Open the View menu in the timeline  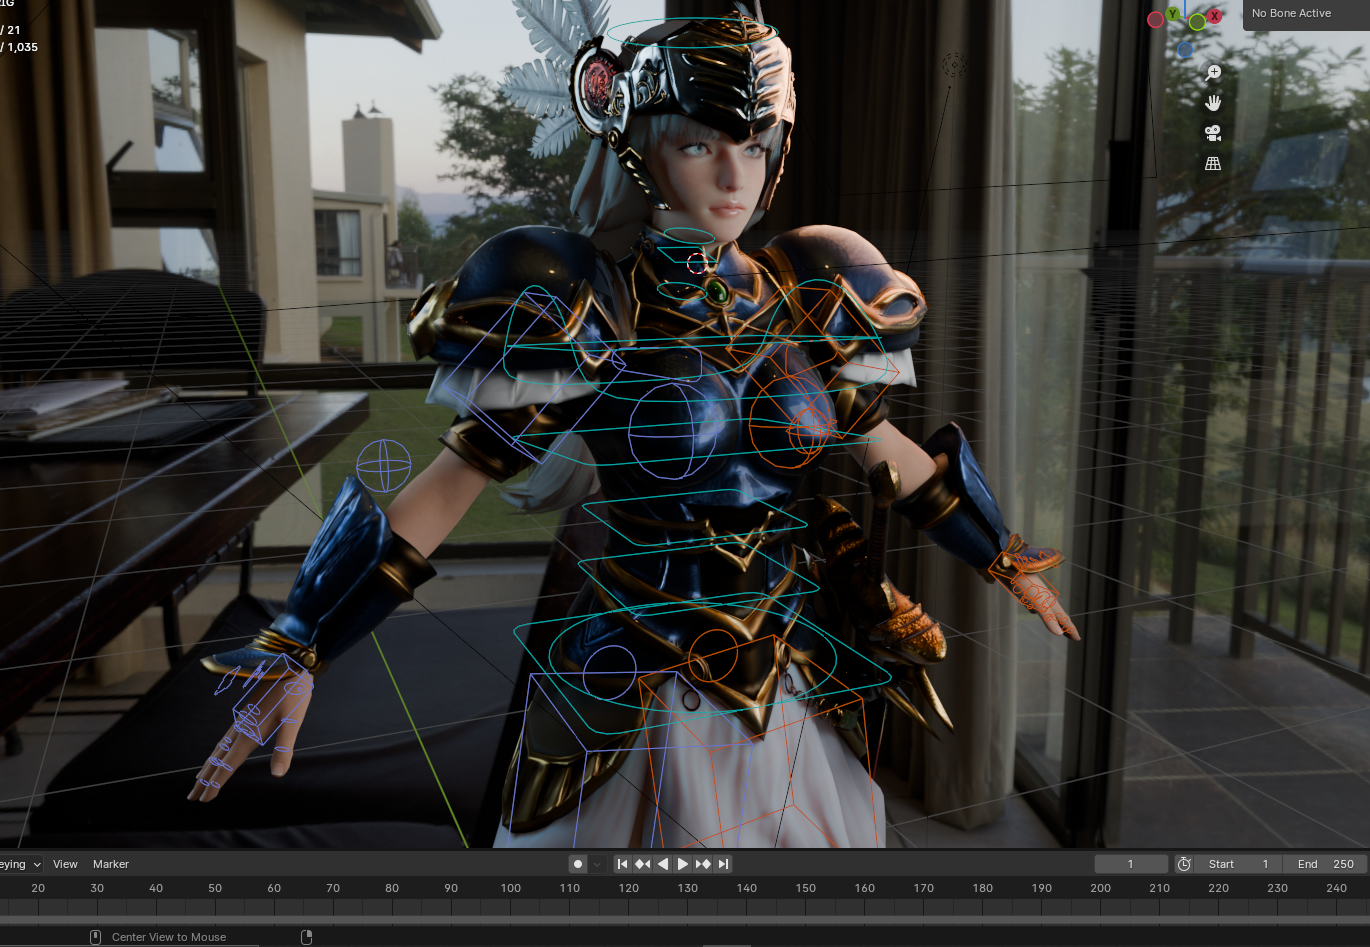pos(65,864)
